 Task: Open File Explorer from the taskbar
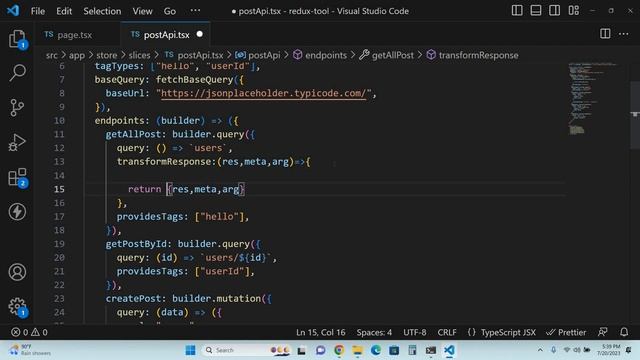point(358,350)
